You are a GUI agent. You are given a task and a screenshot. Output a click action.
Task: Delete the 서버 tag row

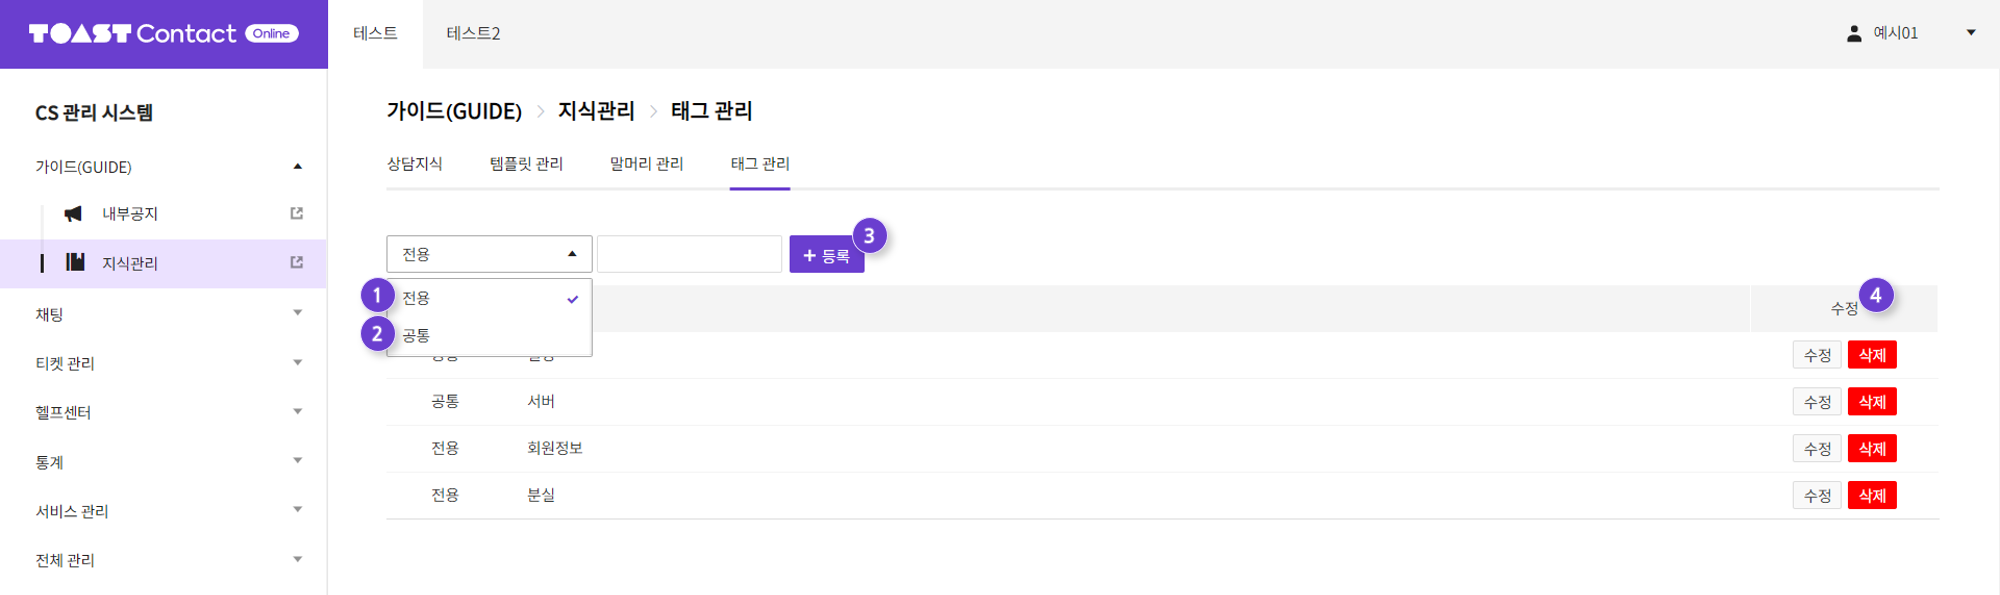coord(1872,402)
